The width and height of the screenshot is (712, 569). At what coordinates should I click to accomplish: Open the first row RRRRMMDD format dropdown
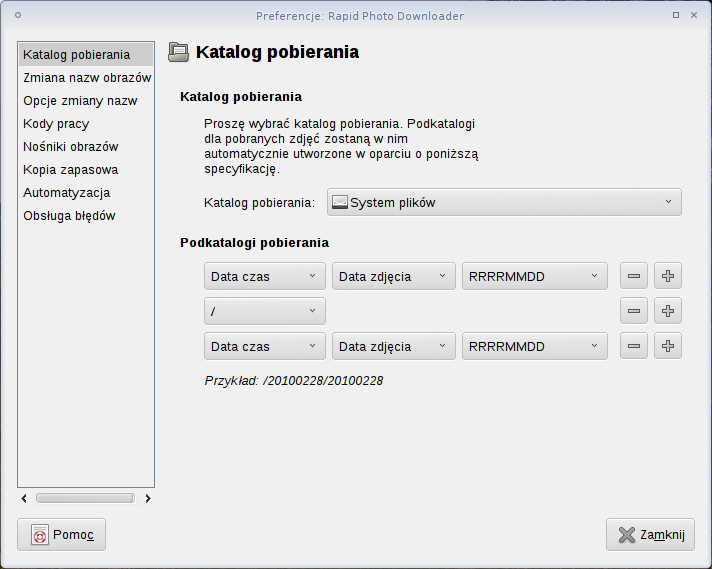(534, 276)
